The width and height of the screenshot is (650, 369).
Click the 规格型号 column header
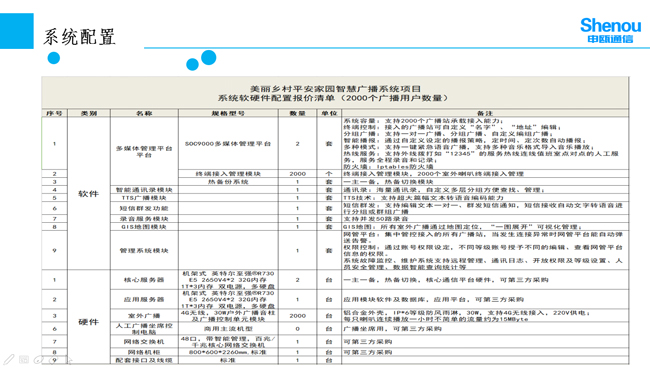[228, 113]
